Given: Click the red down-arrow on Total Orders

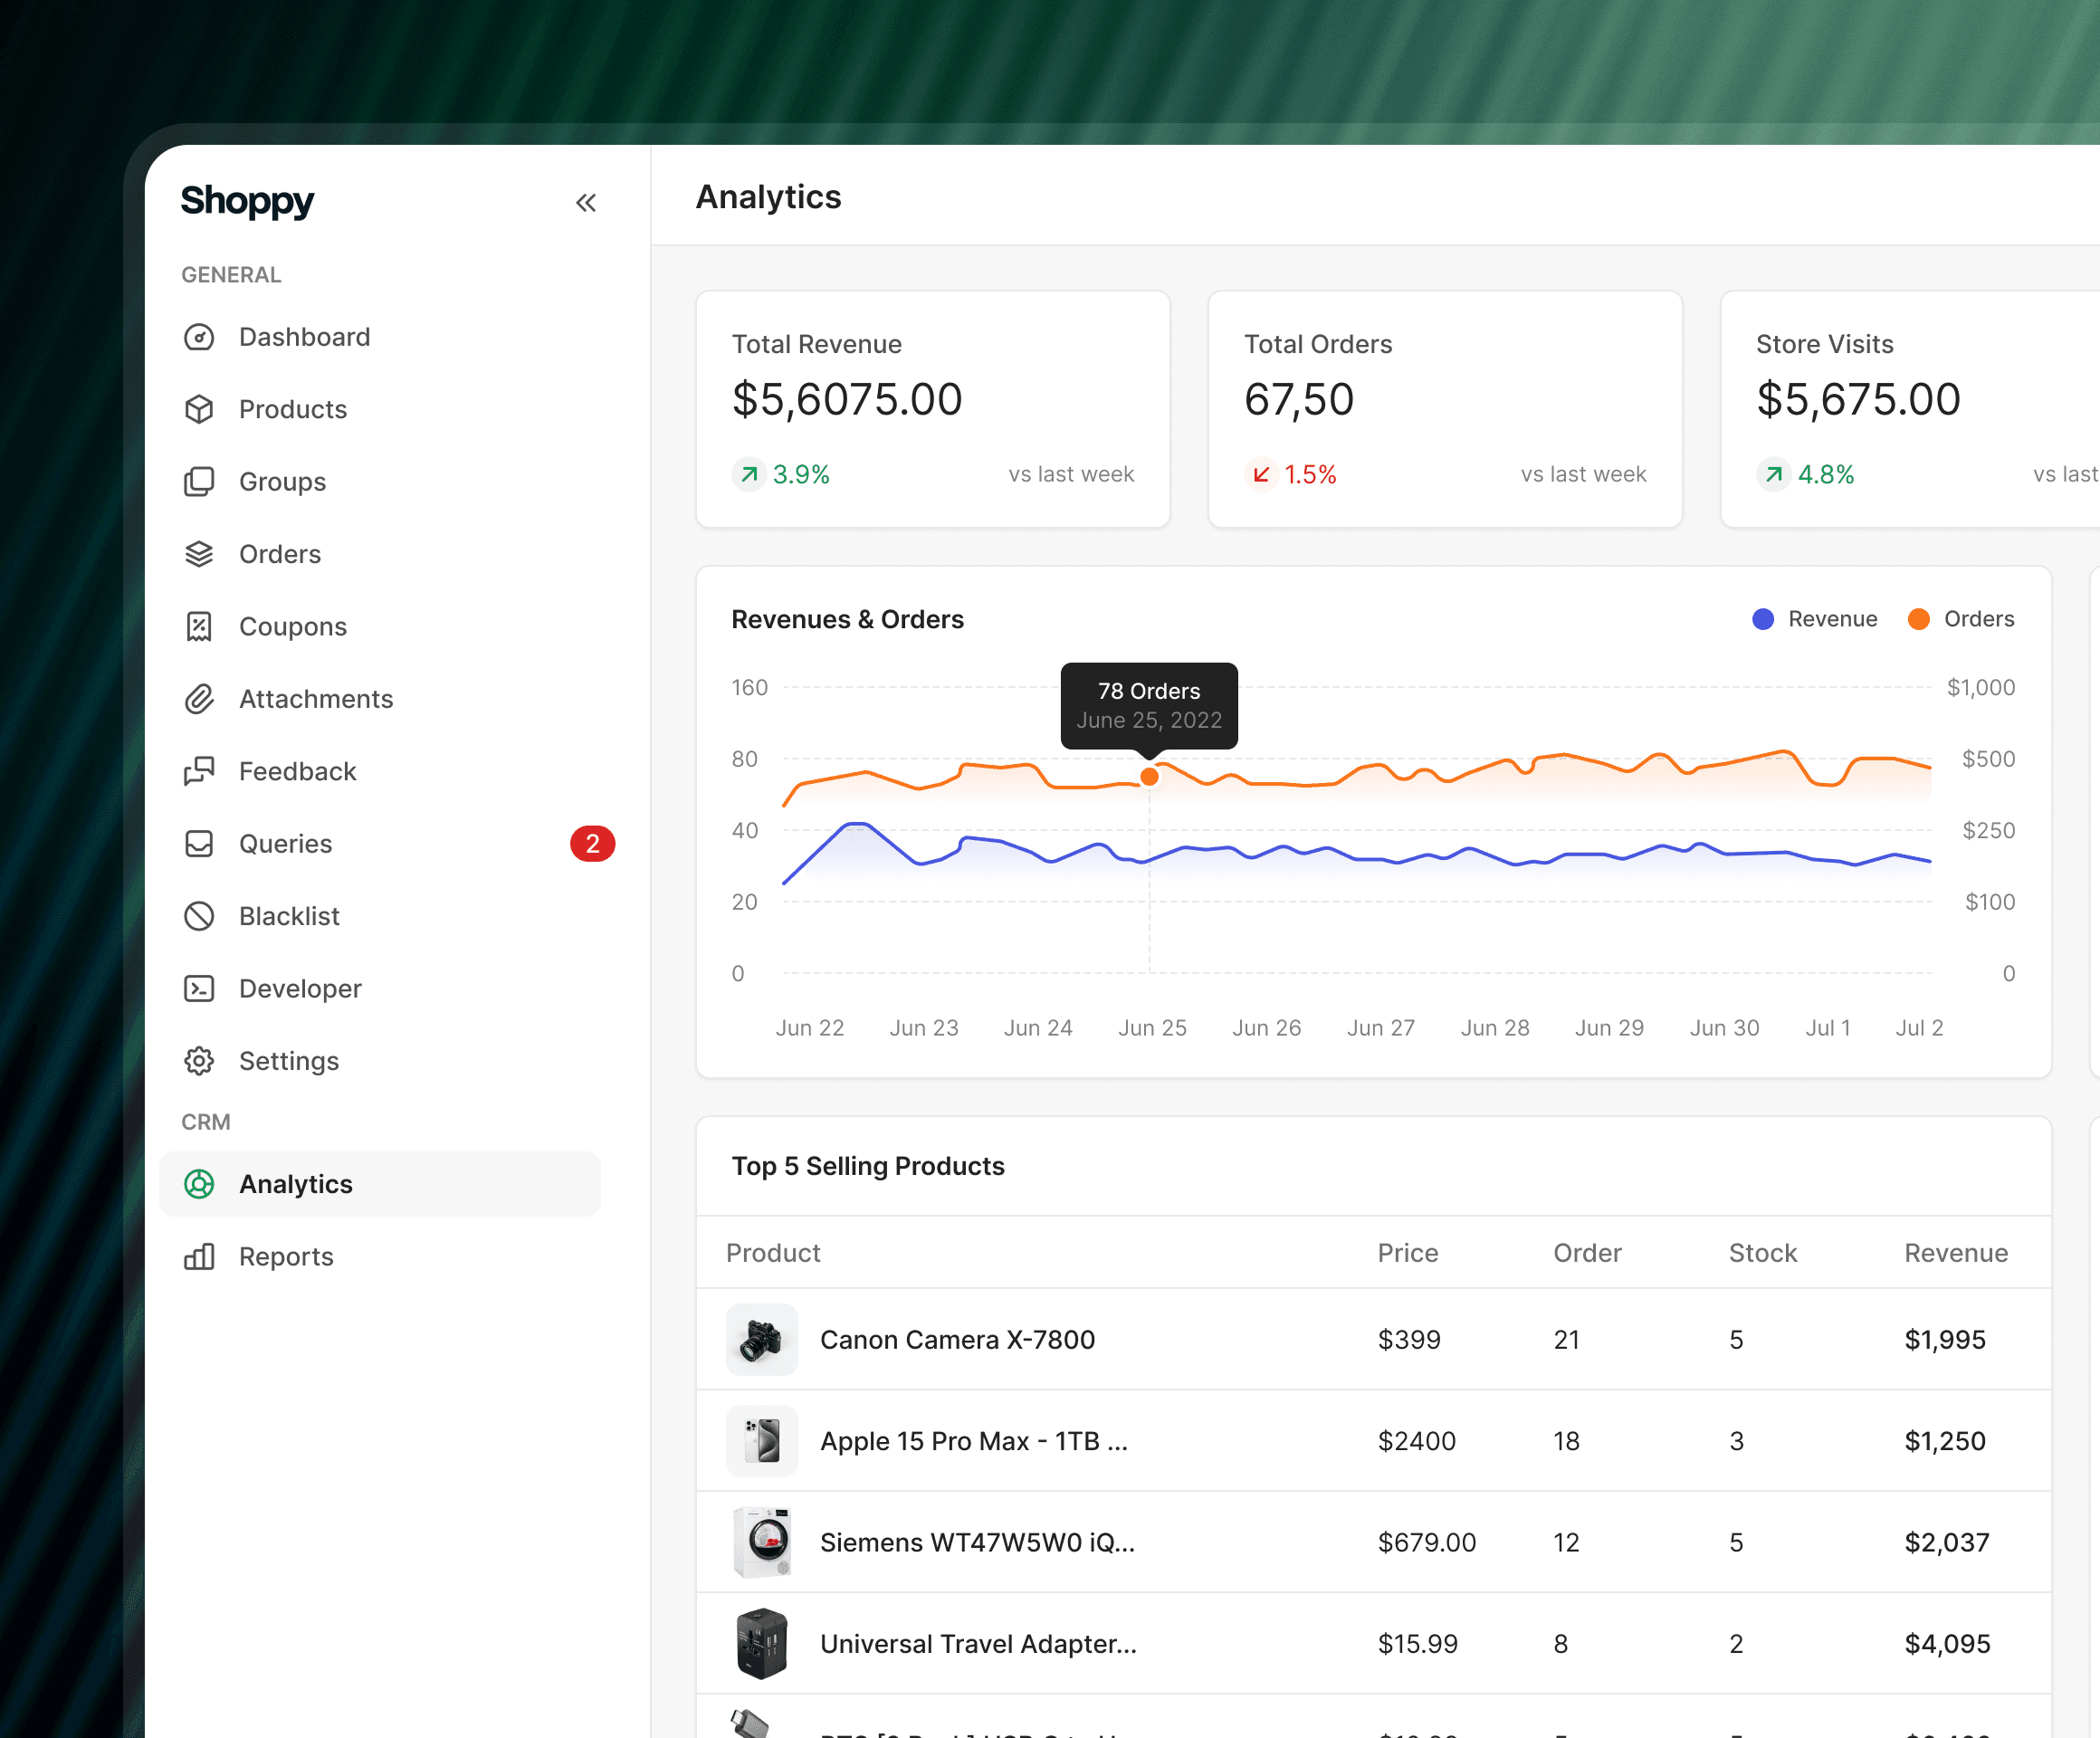Looking at the screenshot, I should coord(1261,474).
